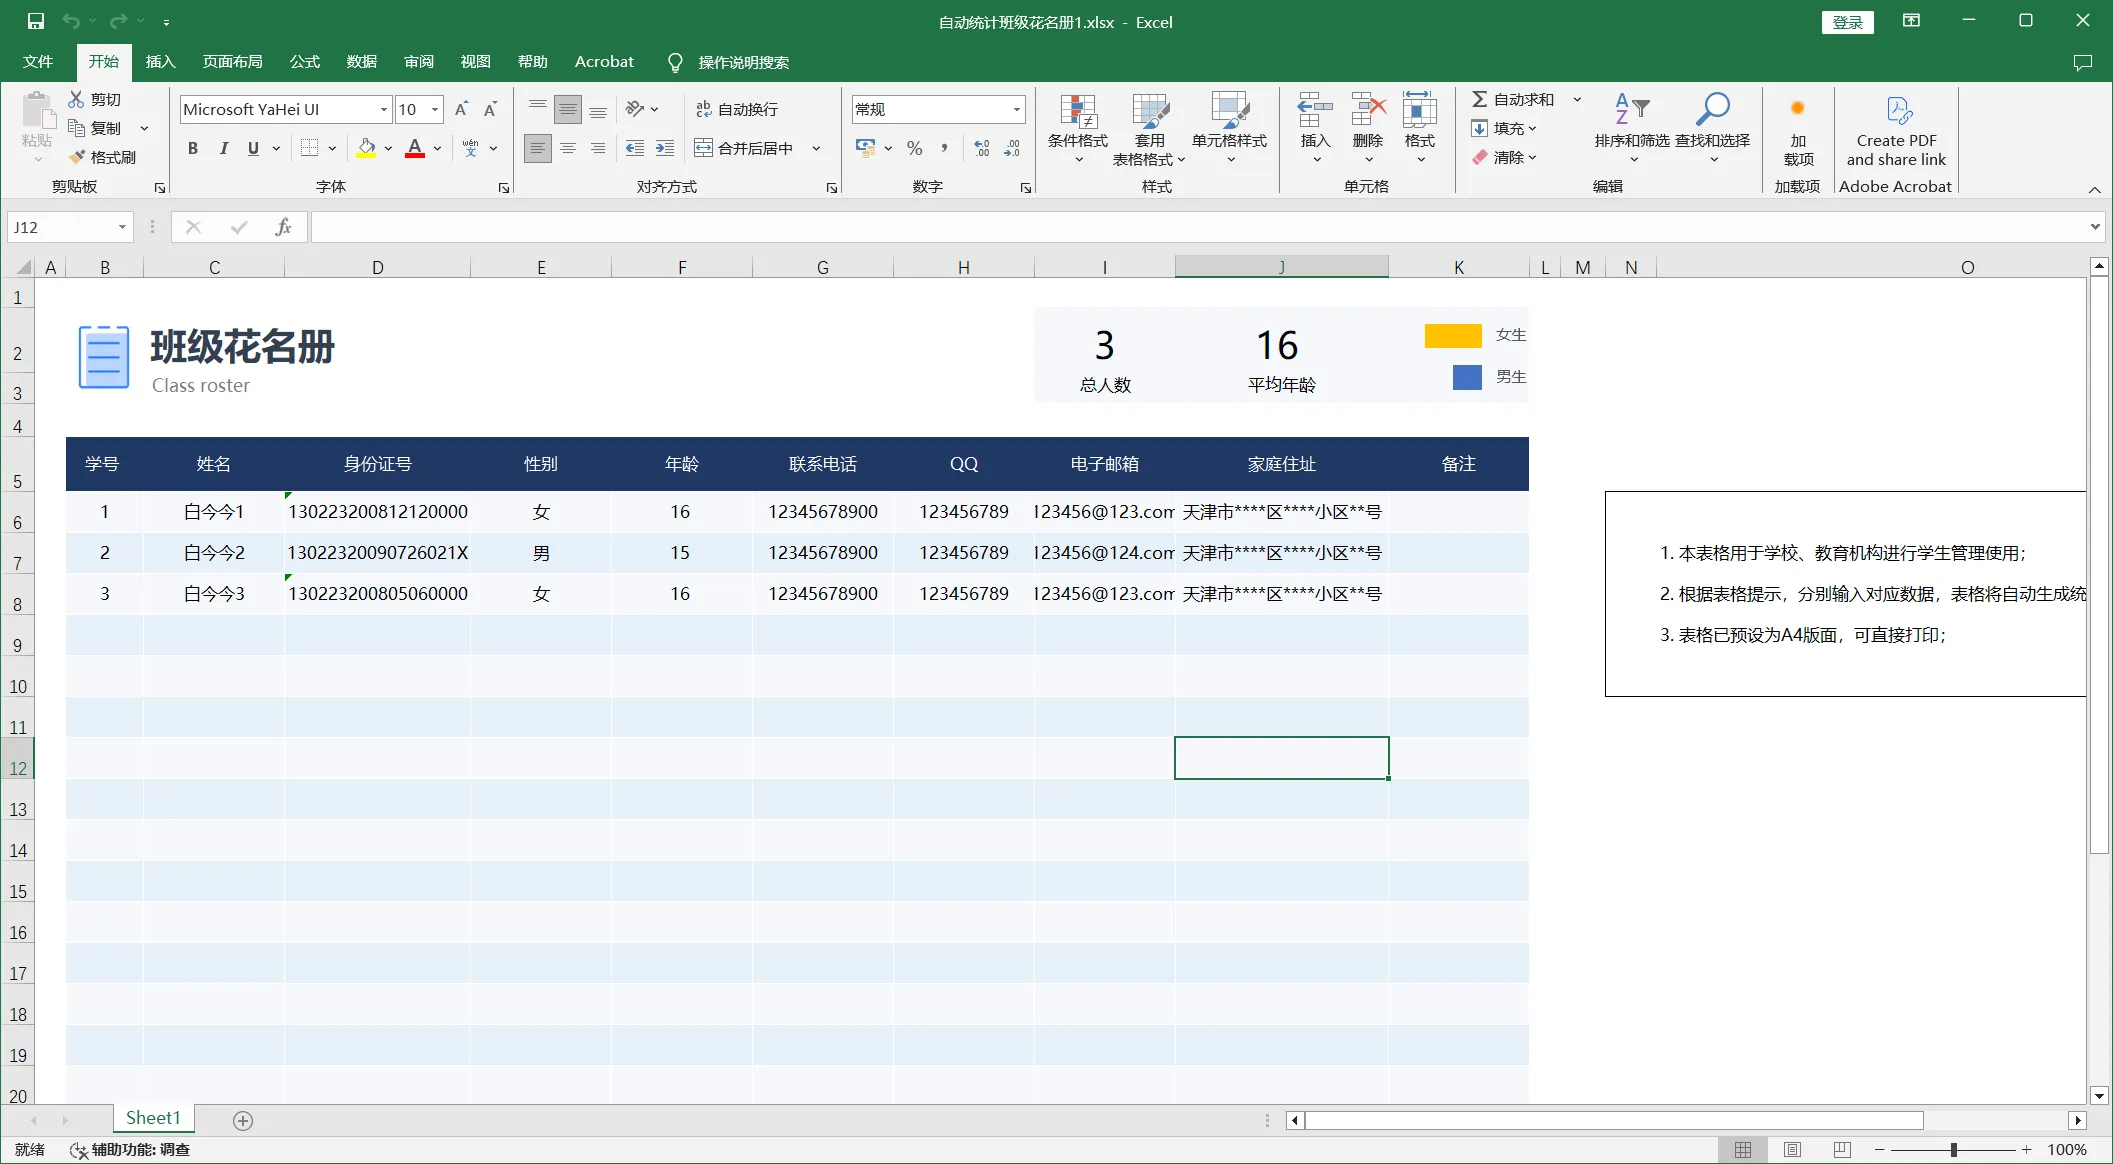This screenshot has width=2113, height=1164.
Task: Open Find and Select magnifier icon
Action: [x=1712, y=110]
